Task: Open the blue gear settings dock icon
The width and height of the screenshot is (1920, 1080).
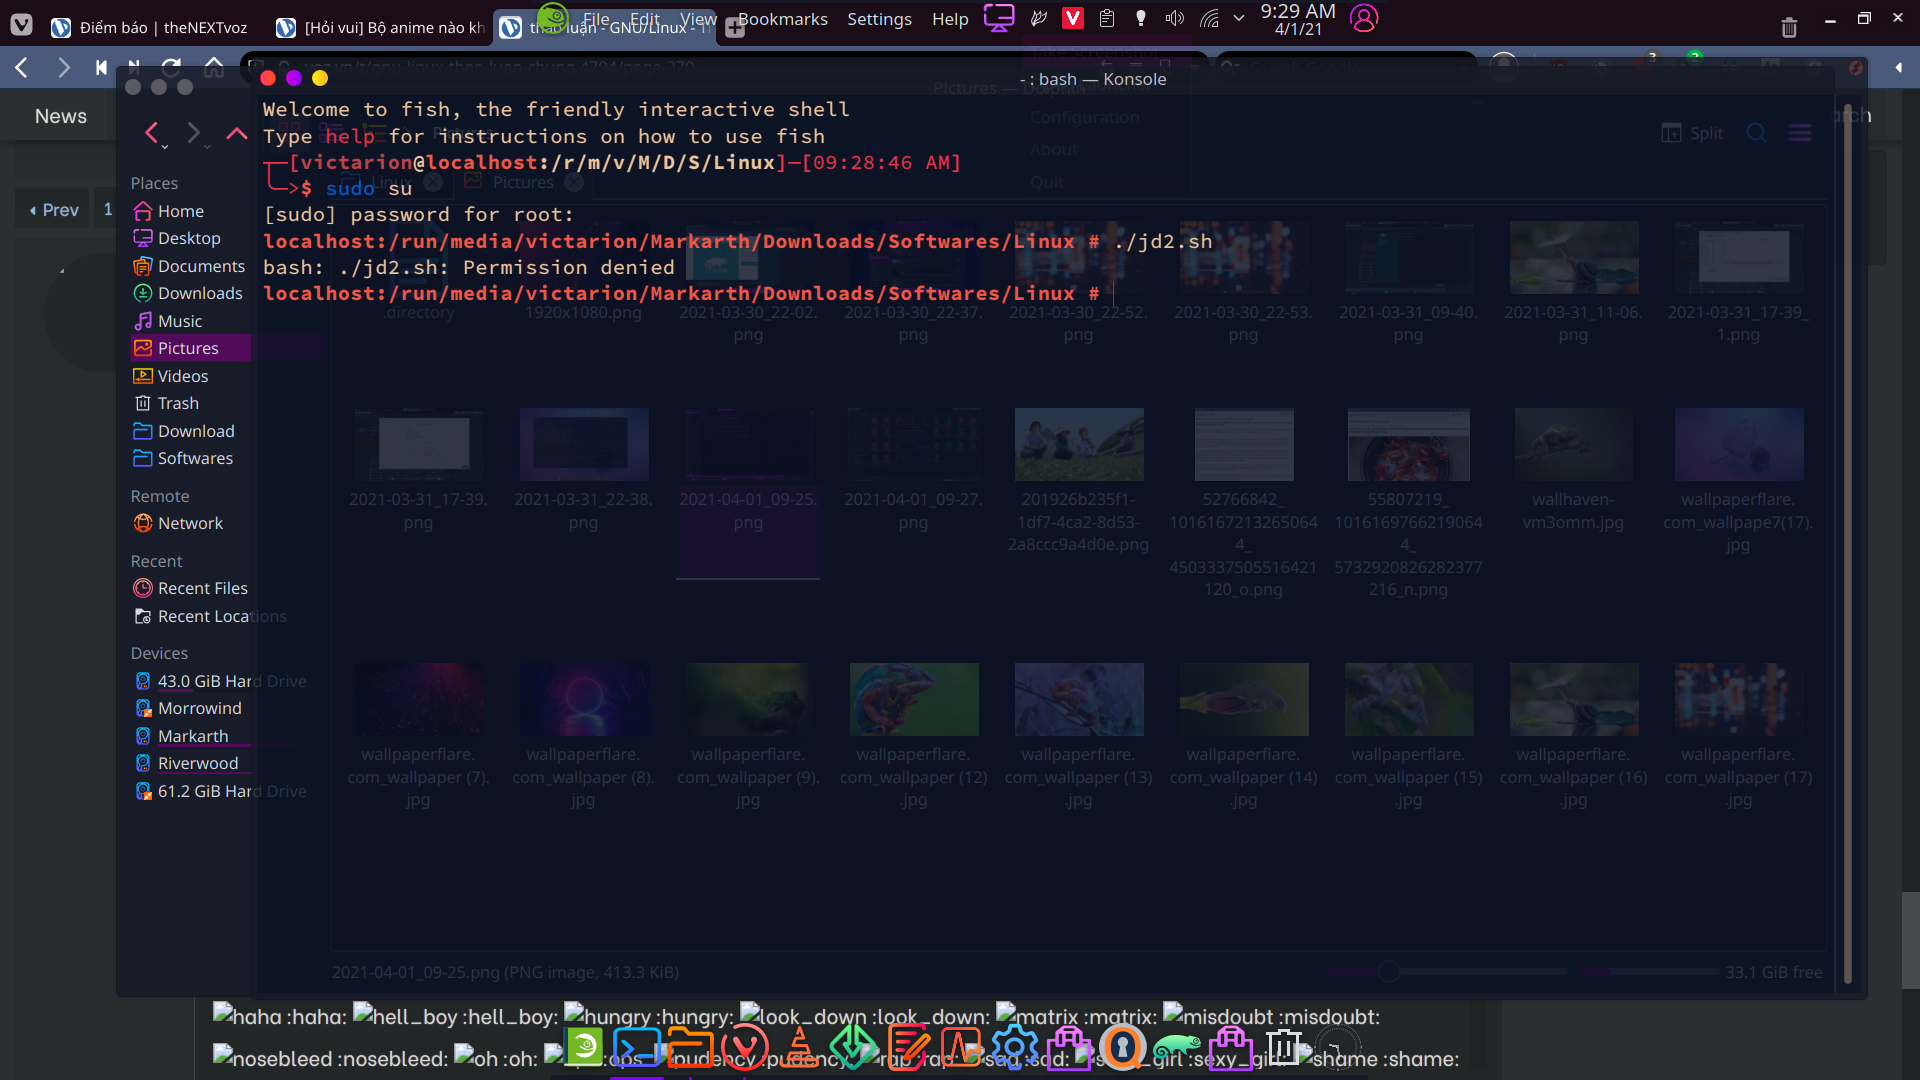Action: pyautogui.click(x=1015, y=1047)
